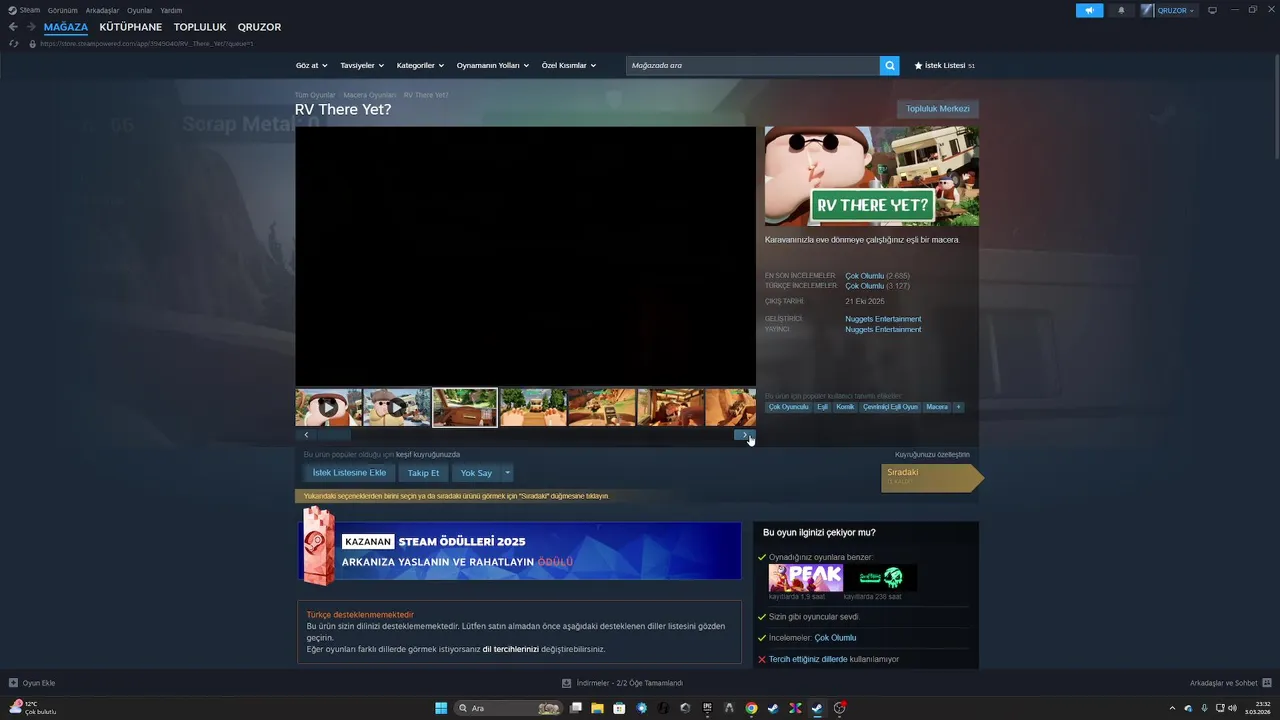
Task: Click the thumbnail strip scrollbar handle
Action: click(x=334, y=434)
